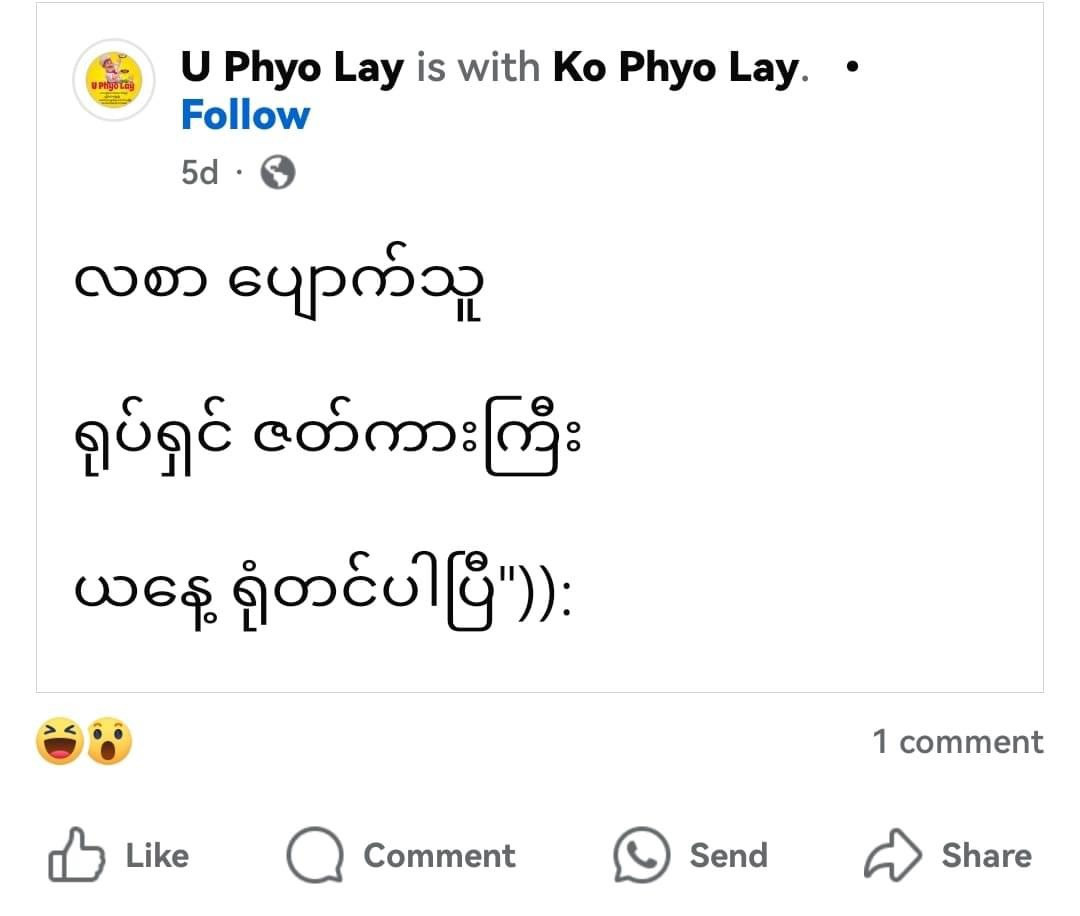Click the globe public audience icon
1080x916 pixels.
[x=277, y=174]
